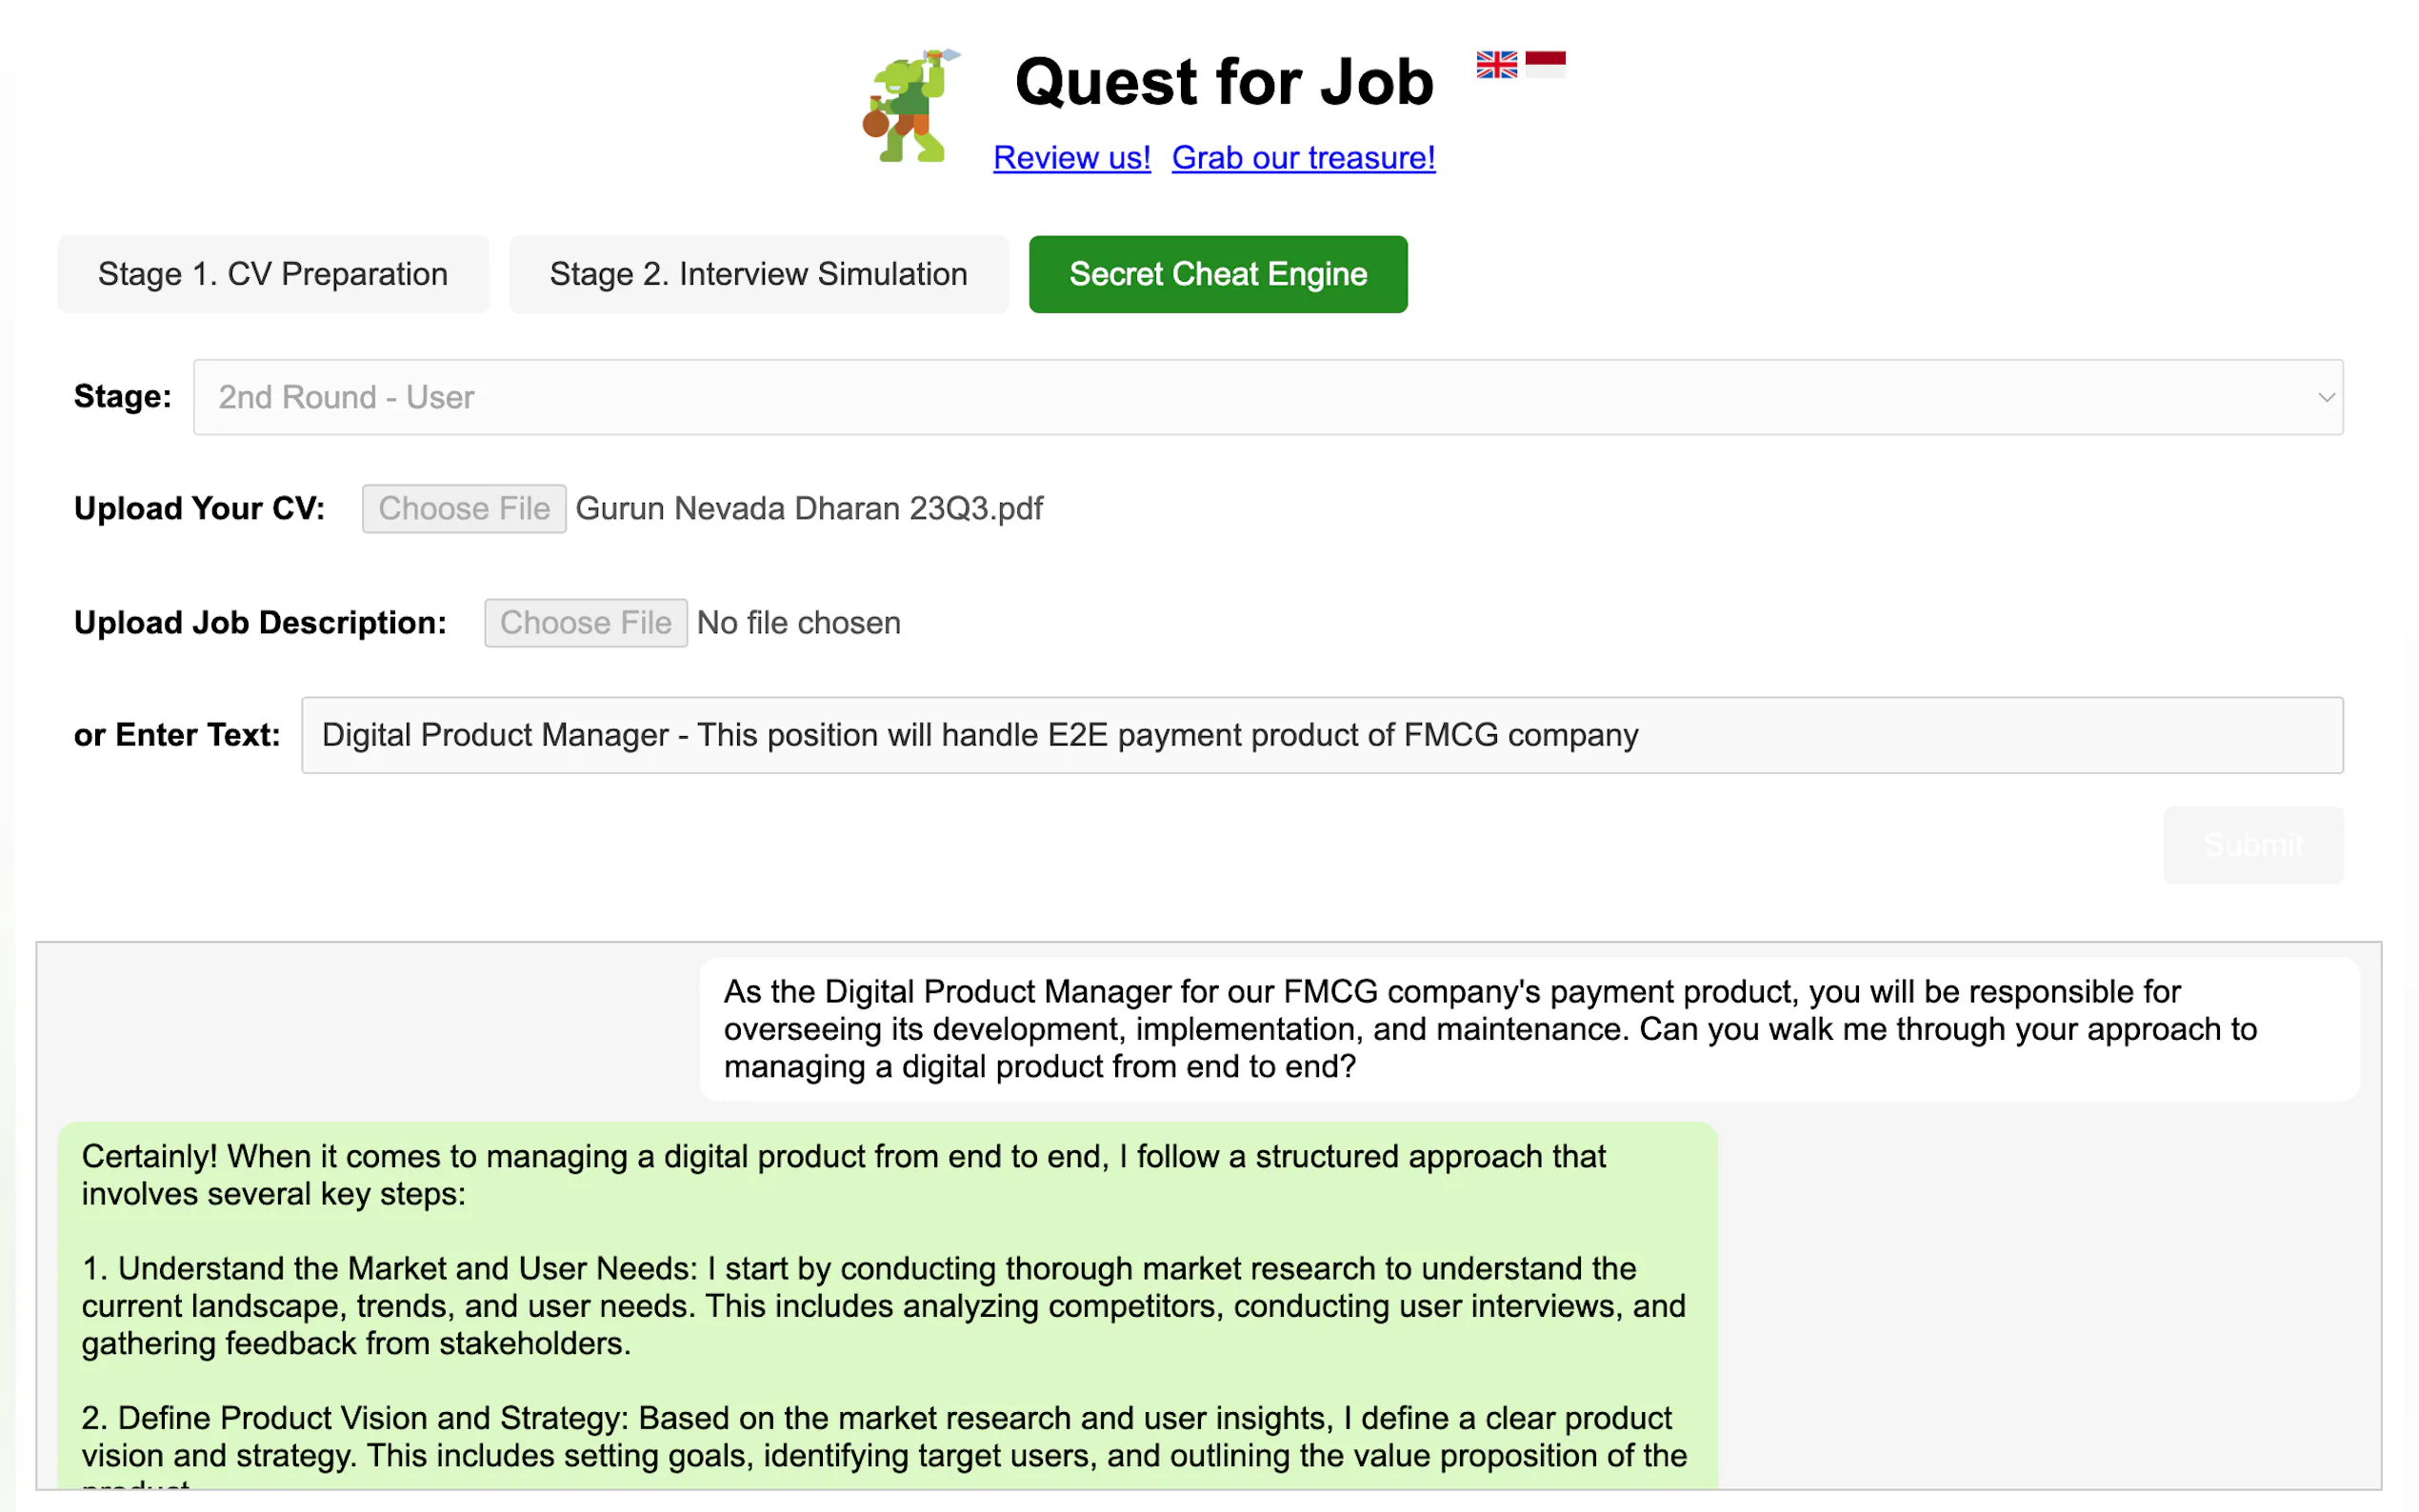The height and width of the screenshot is (1512, 2419).
Task: Select the Indonesian flag language icon
Action: pyautogui.click(x=1545, y=65)
